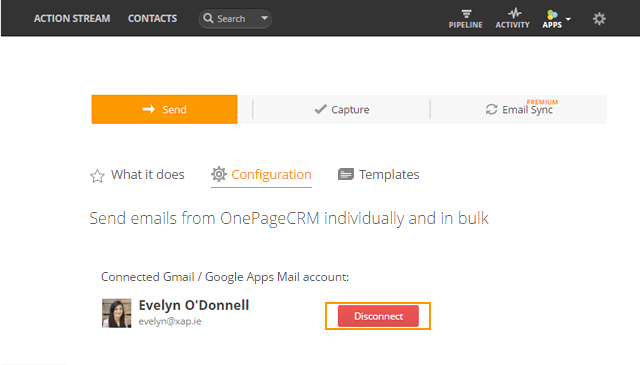Switch to the Email Sync tab
The height and width of the screenshot is (365, 640).
(519, 109)
